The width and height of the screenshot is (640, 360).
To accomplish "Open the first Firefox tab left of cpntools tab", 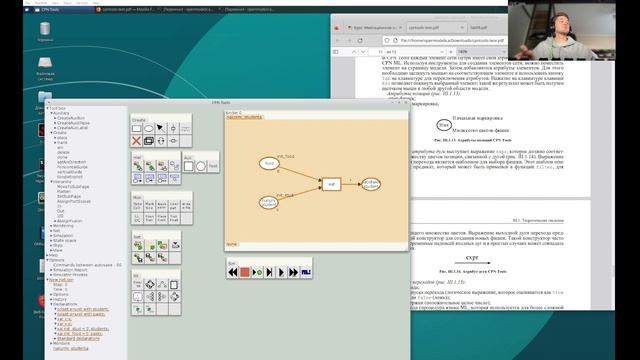I will coord(374,27).
